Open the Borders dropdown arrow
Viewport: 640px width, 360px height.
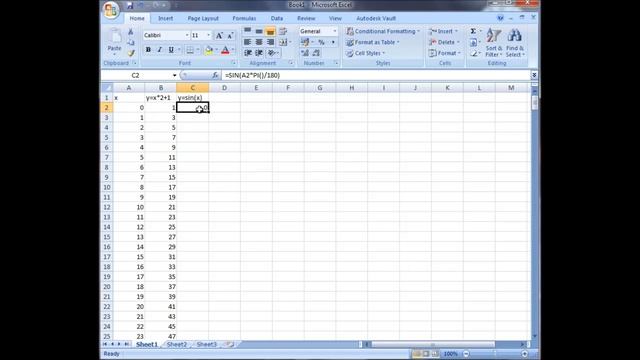(198, 50)
